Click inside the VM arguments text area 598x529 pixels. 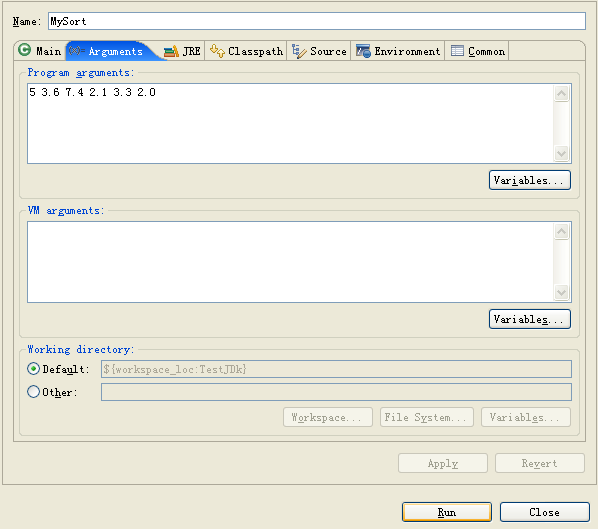tap(290, 262)
